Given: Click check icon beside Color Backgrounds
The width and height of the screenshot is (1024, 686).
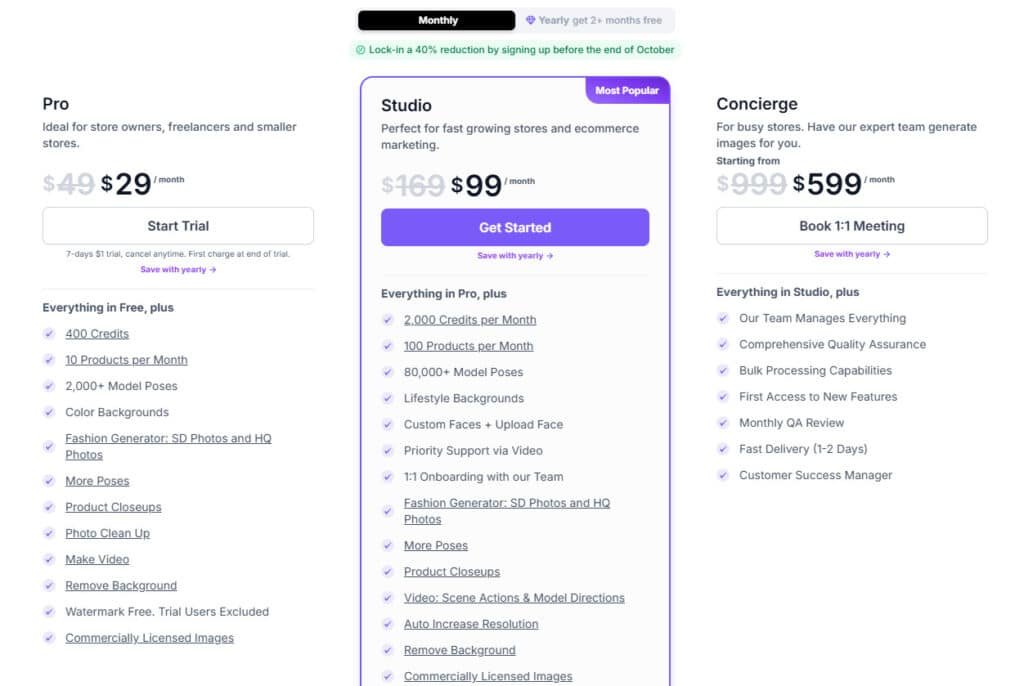Looking at the screenshot, I should point(49,412).
